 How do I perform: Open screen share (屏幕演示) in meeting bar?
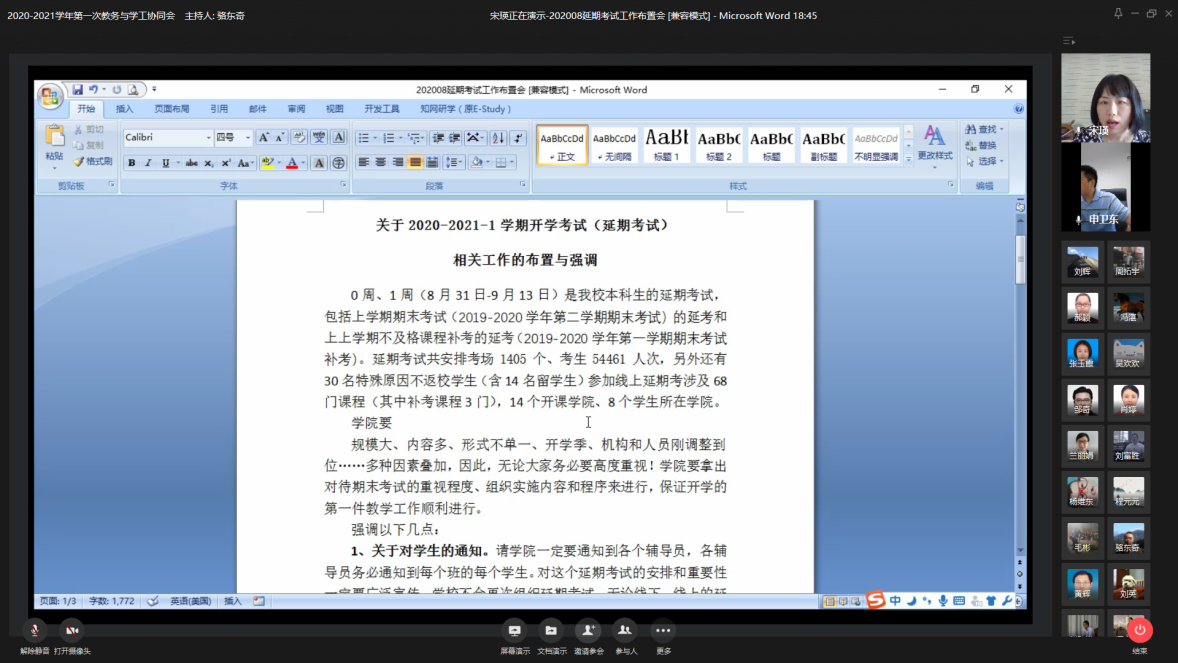(515, 631)
